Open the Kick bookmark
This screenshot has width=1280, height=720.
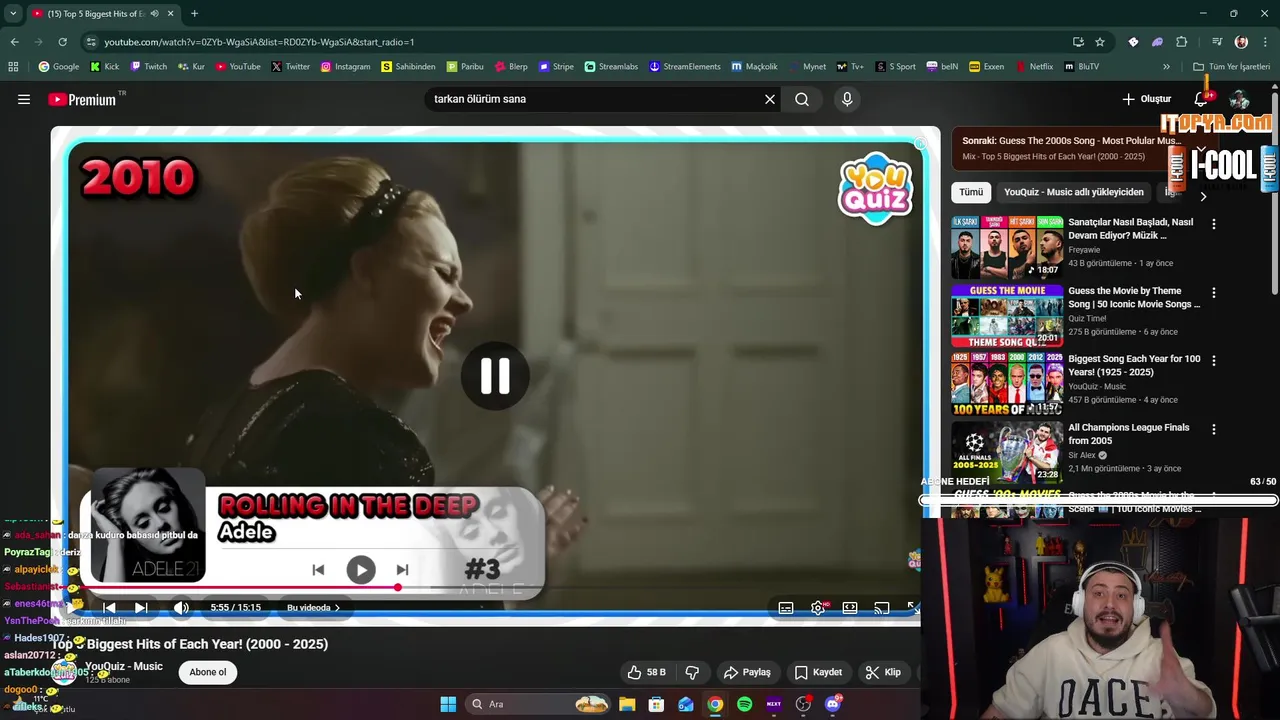click(x=104, y=67)
